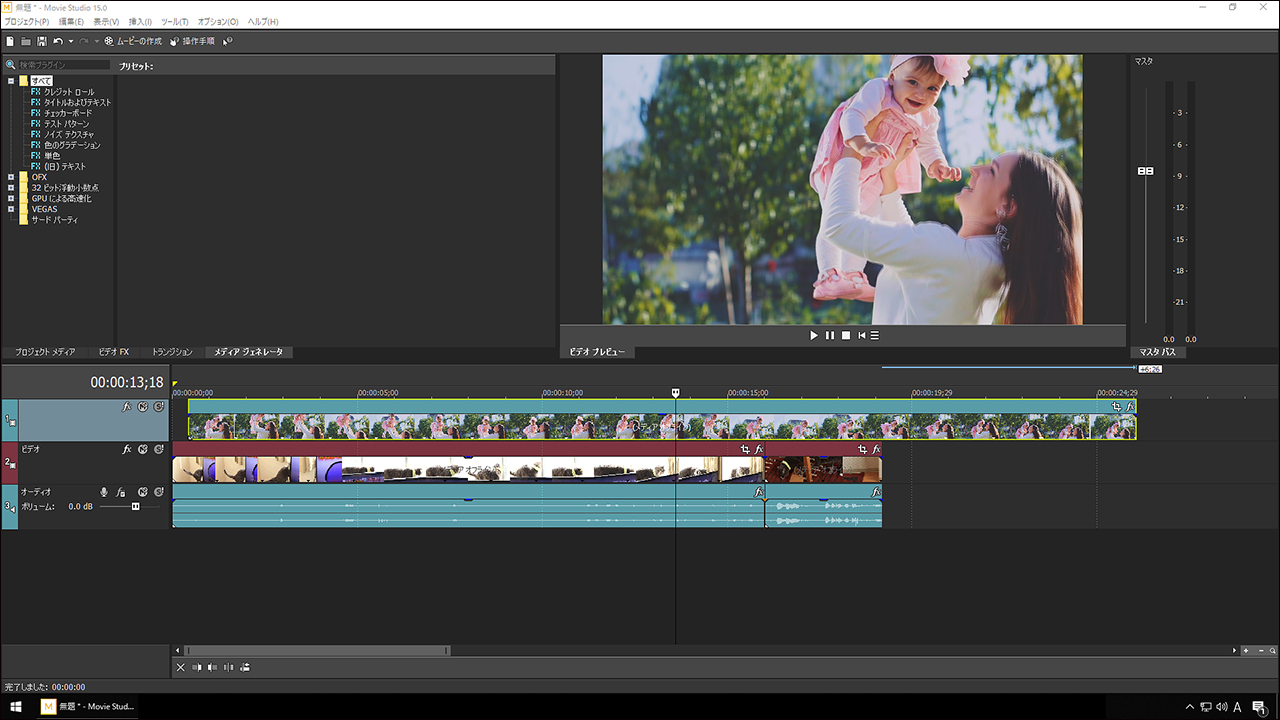Open ツール(T) menu
Screen dimensions: 1280x720
pyautogui.click(x=174, y=21)
